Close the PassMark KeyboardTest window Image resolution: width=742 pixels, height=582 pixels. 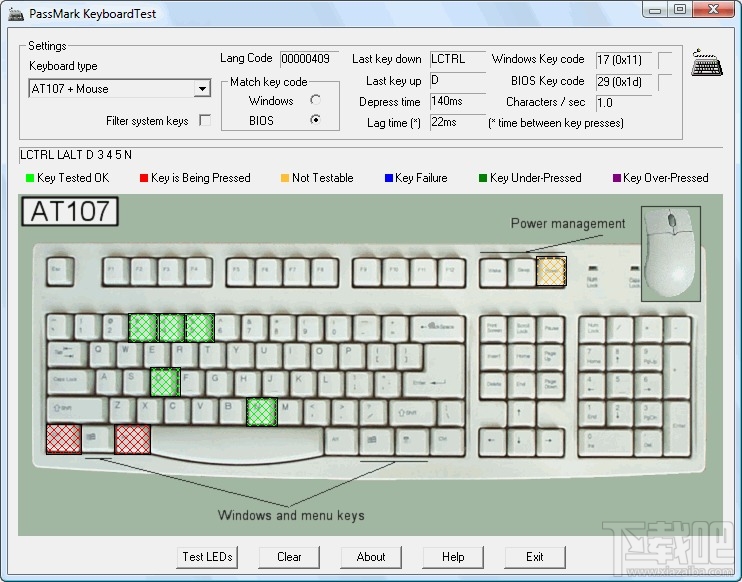[714, 9]
